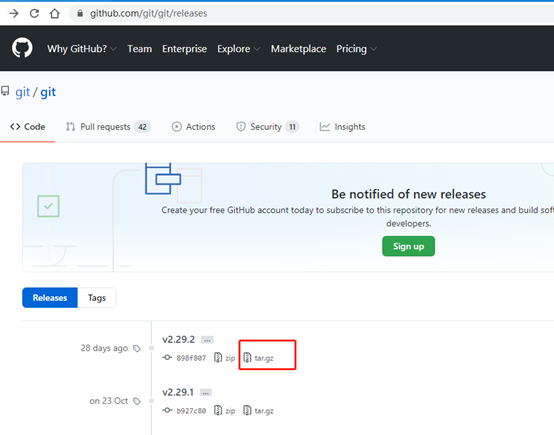Click the 28 days ago date text
The height and width of the screenshot is (435, 554).
(104, 348)
